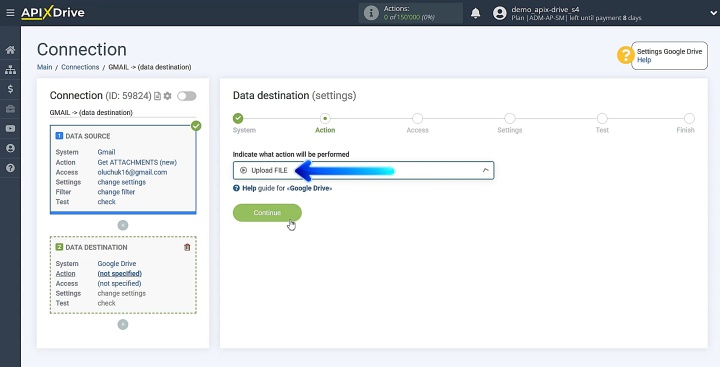Open the YouTube video sidebar icon
This screenshot has height=367, width=720.
10,129
